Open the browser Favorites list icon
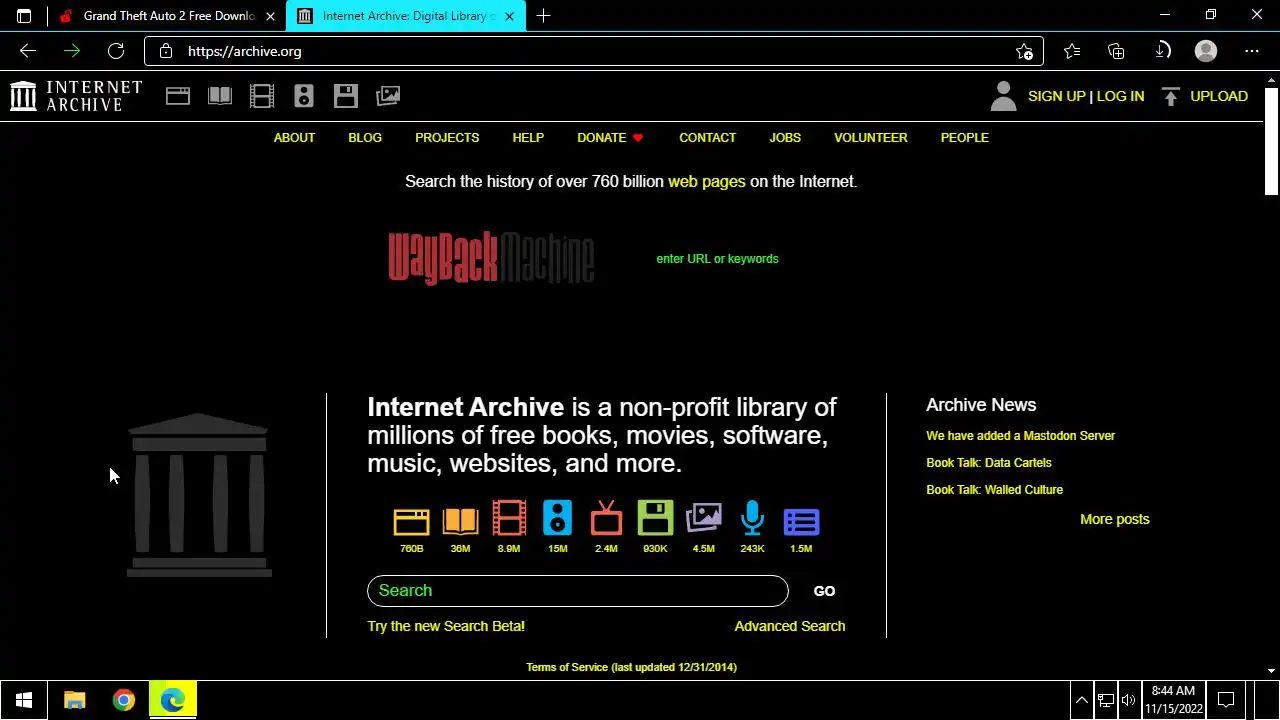Screen dimensions: 1280x720 coord(1072,51)
